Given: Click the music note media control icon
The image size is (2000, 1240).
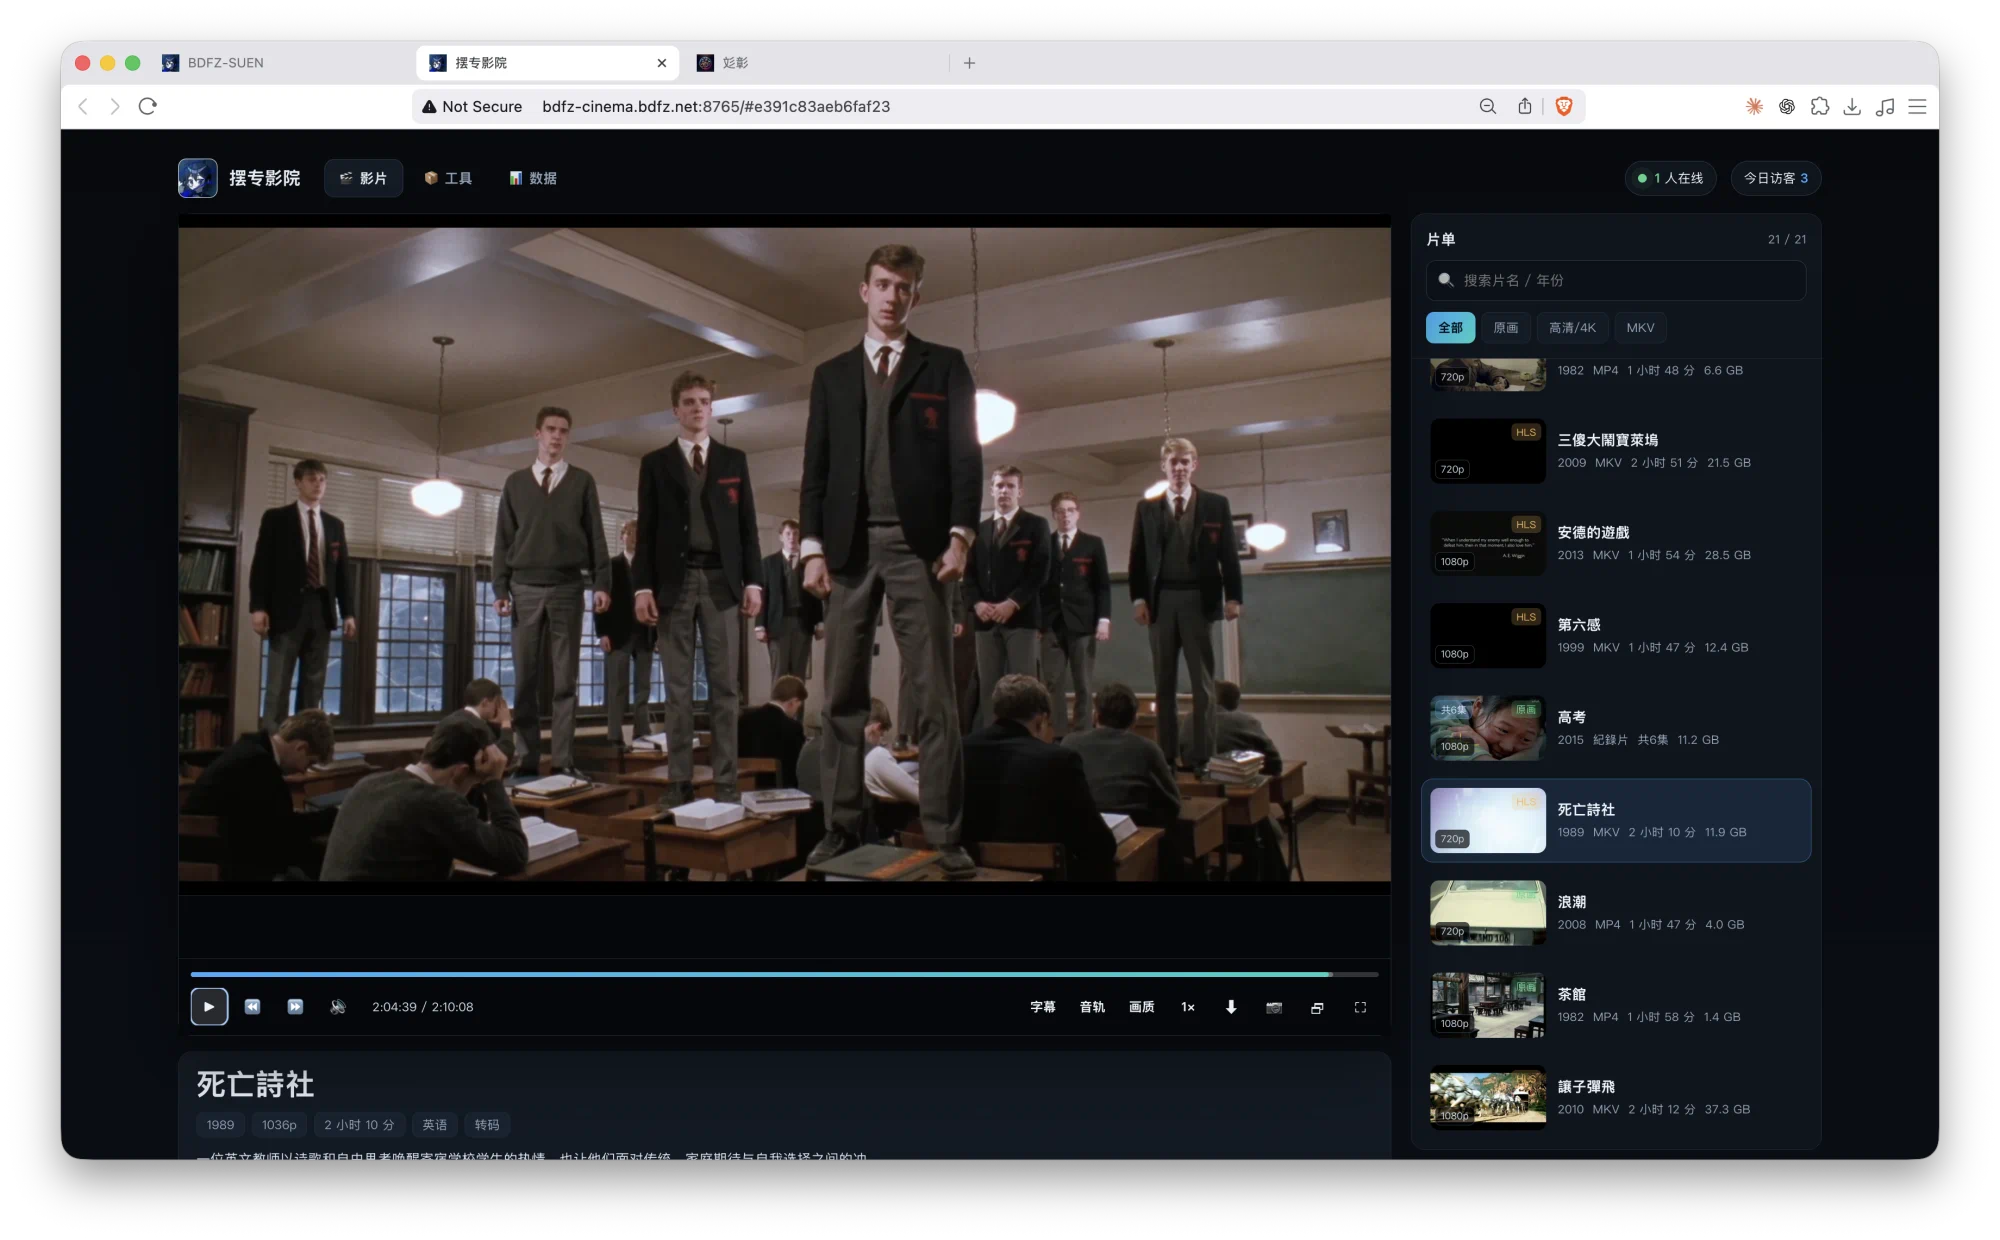Looking at the screenshot, I should click(x=1885, y=106).
